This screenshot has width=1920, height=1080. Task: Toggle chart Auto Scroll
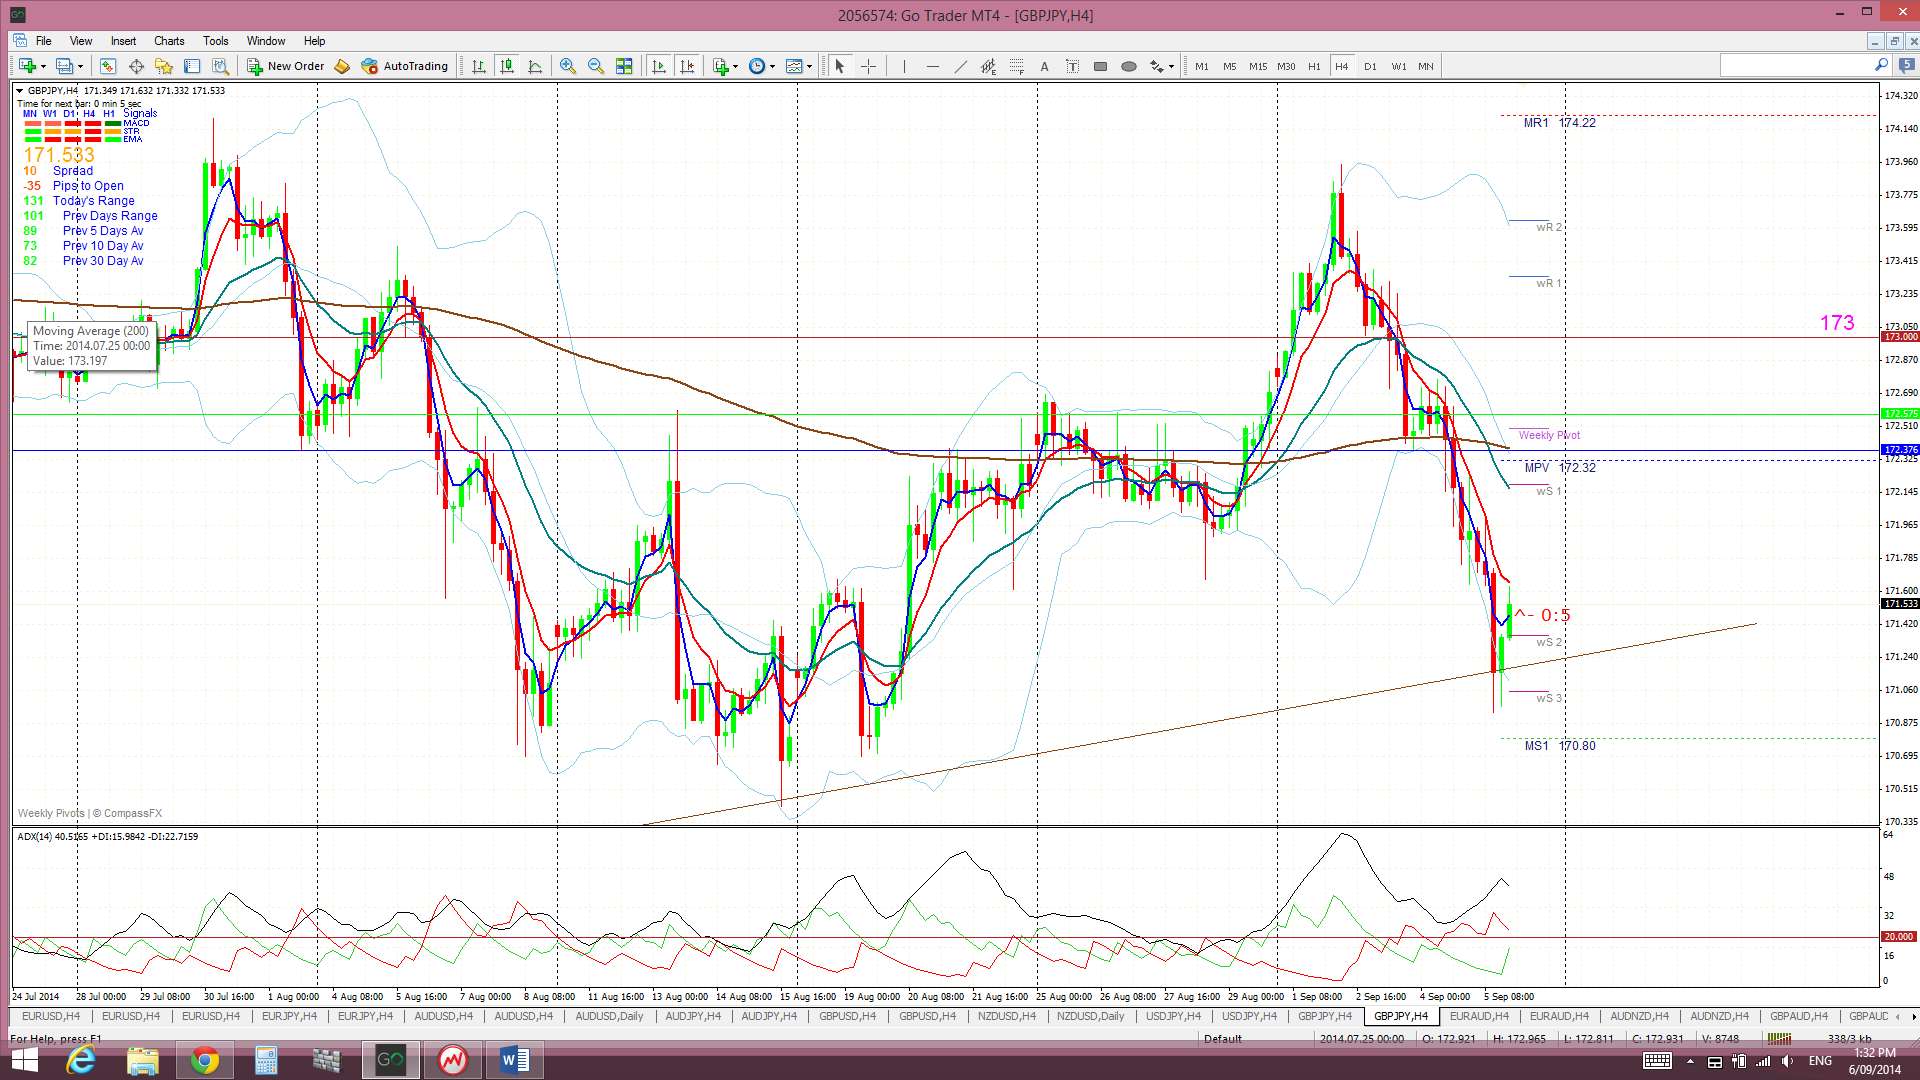(658, 66)
